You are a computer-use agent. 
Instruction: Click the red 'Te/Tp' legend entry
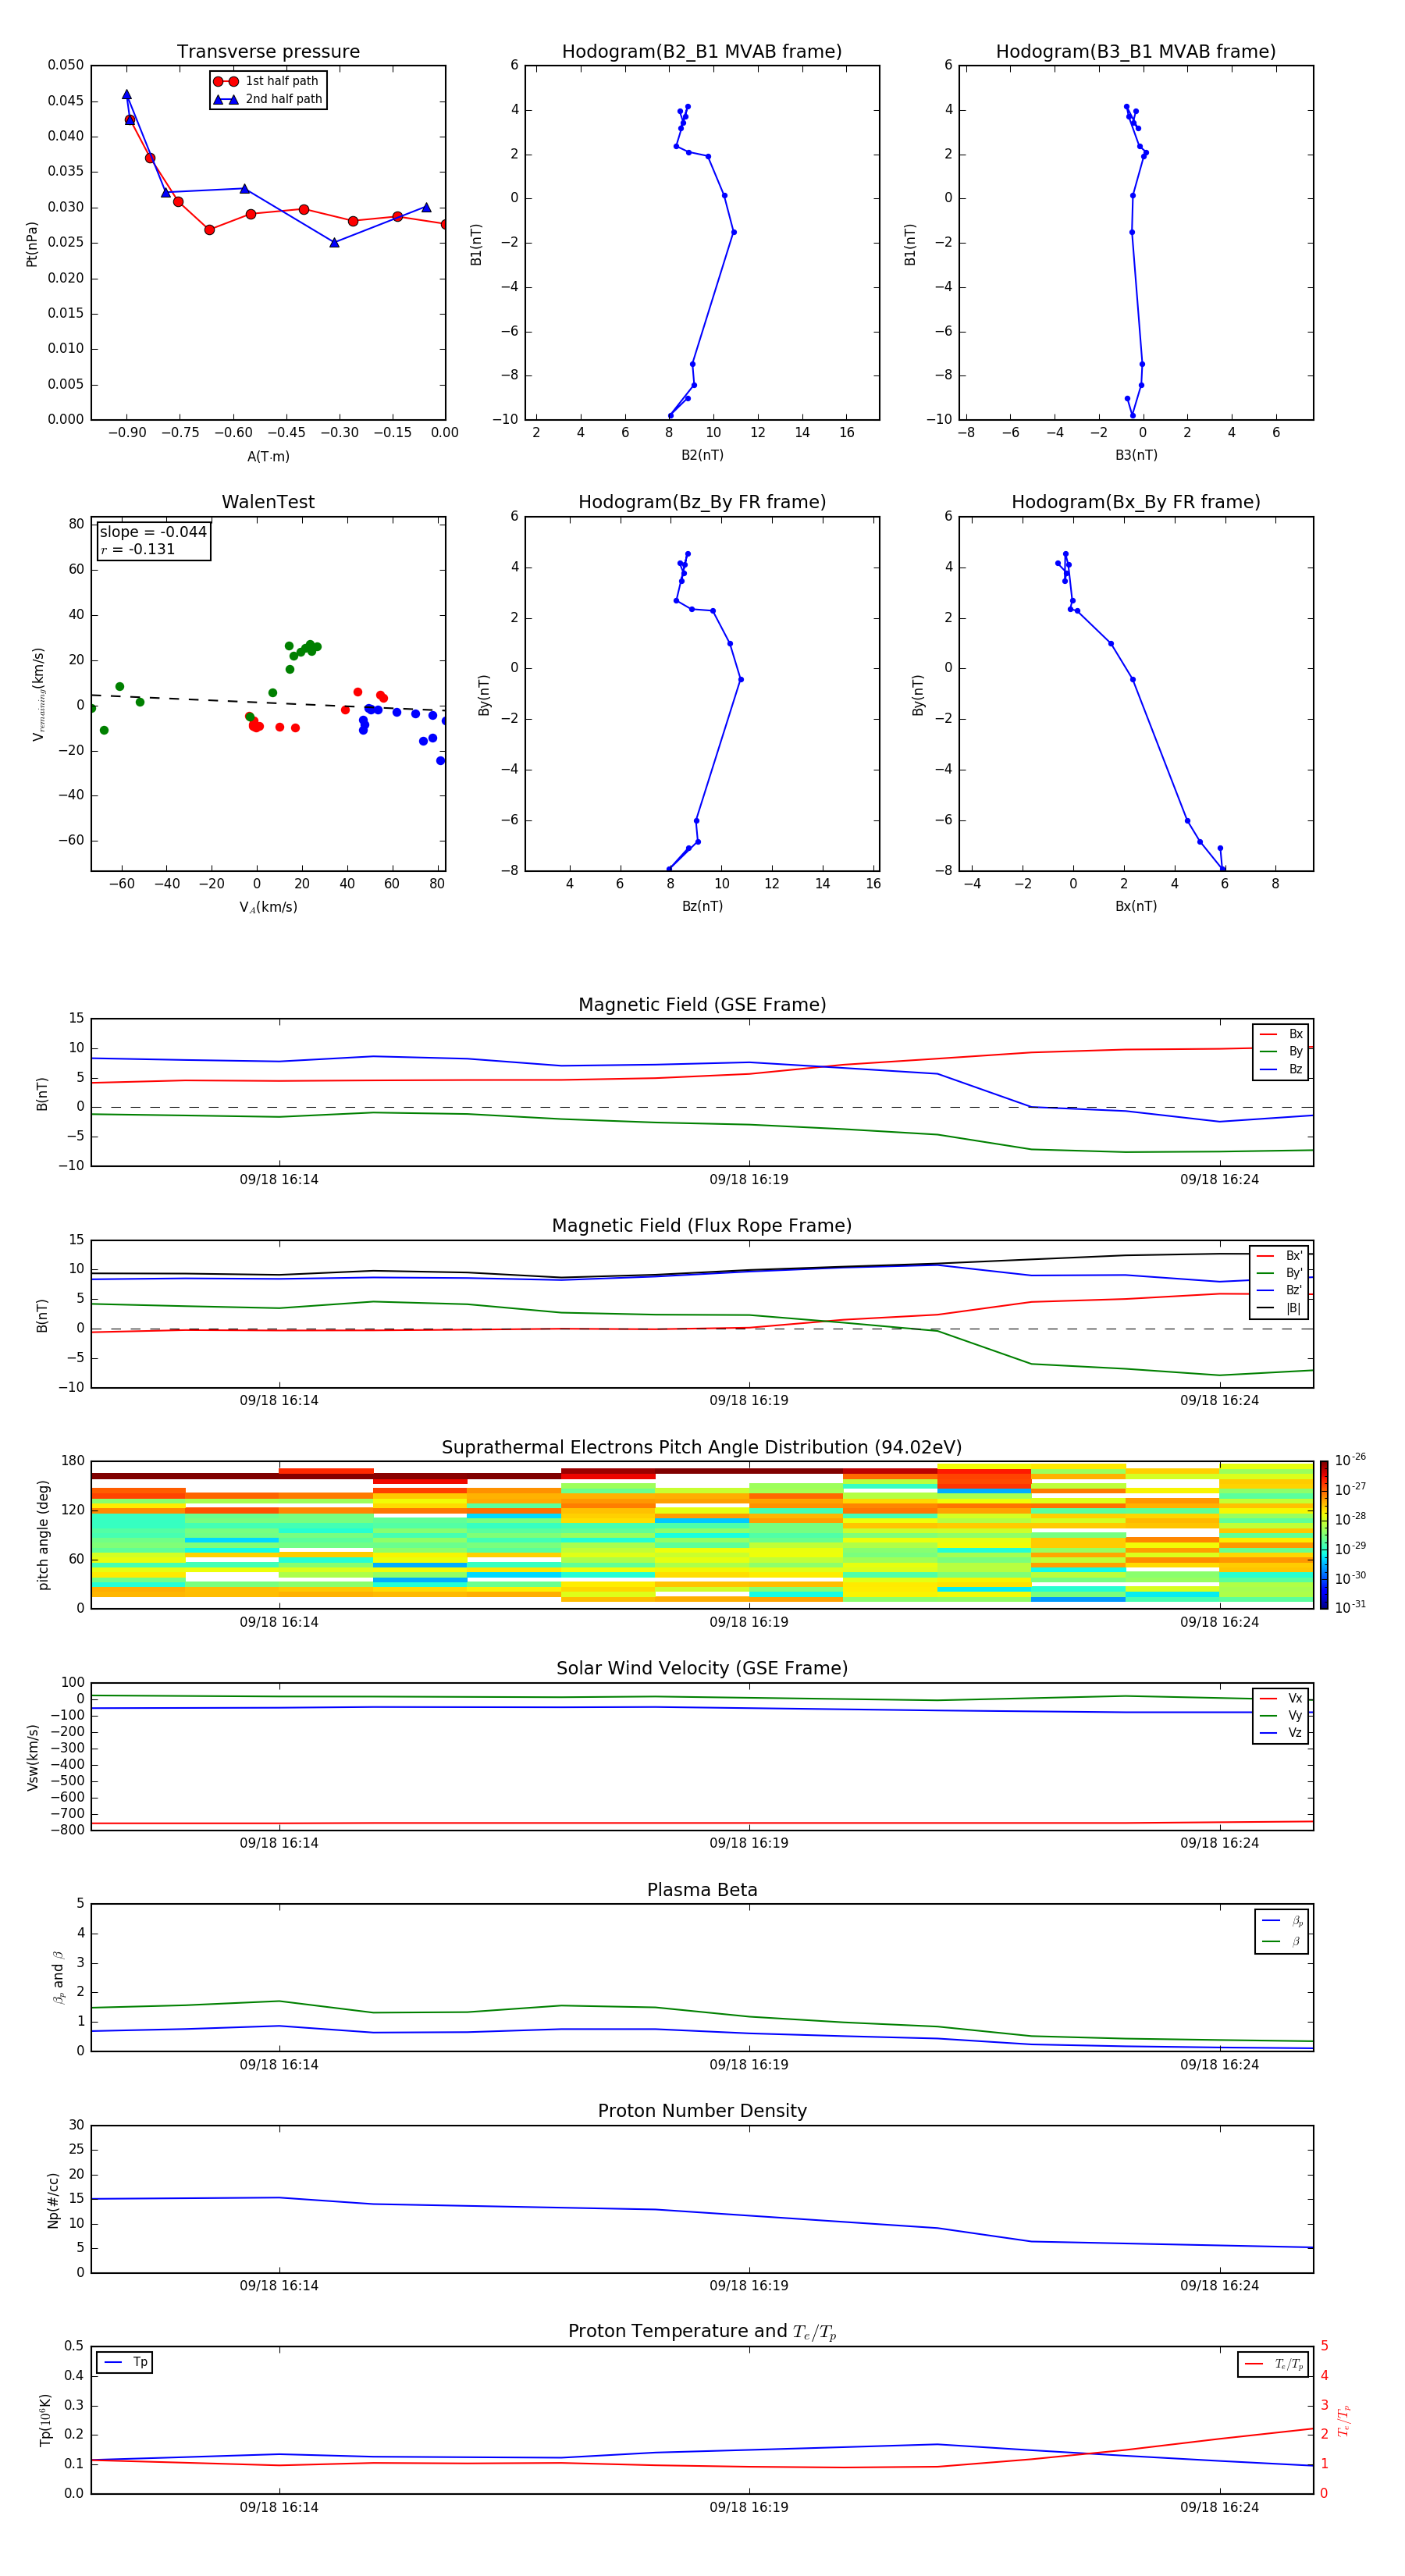click(1275, 2364)
